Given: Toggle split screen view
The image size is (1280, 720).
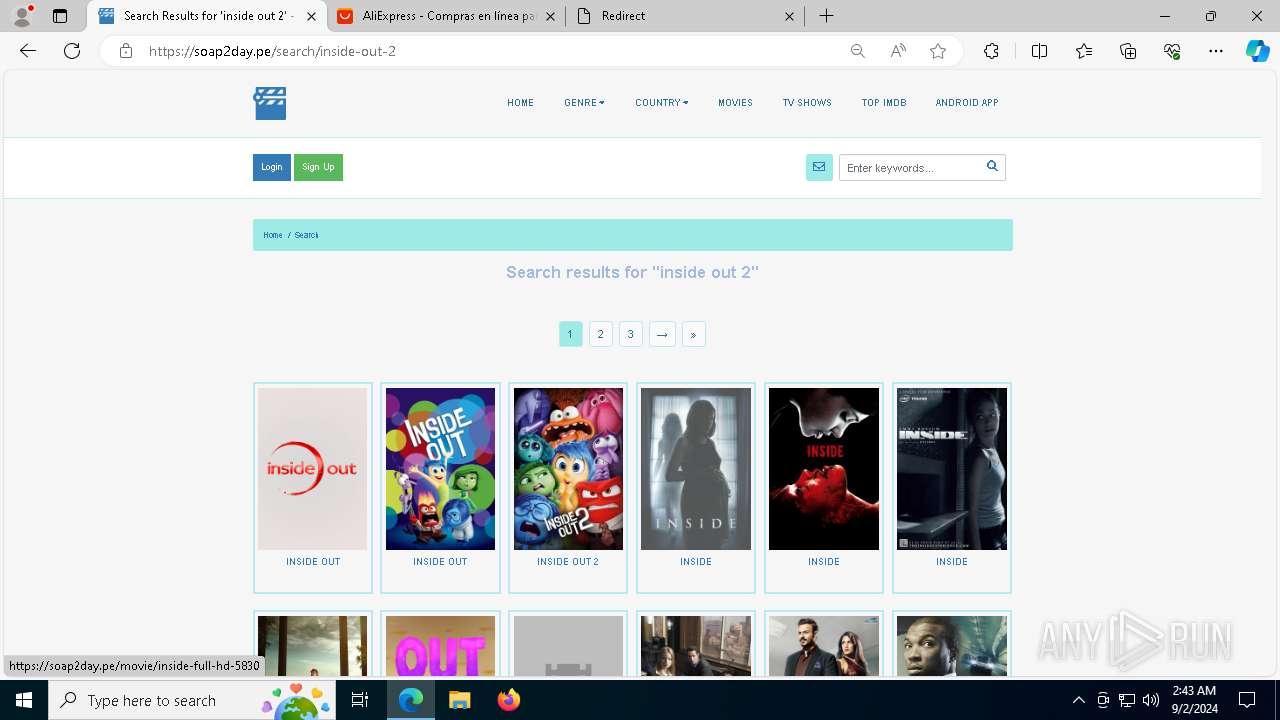Looking at the screenshot, I should pyautogui.click(x=1039, y=51).
